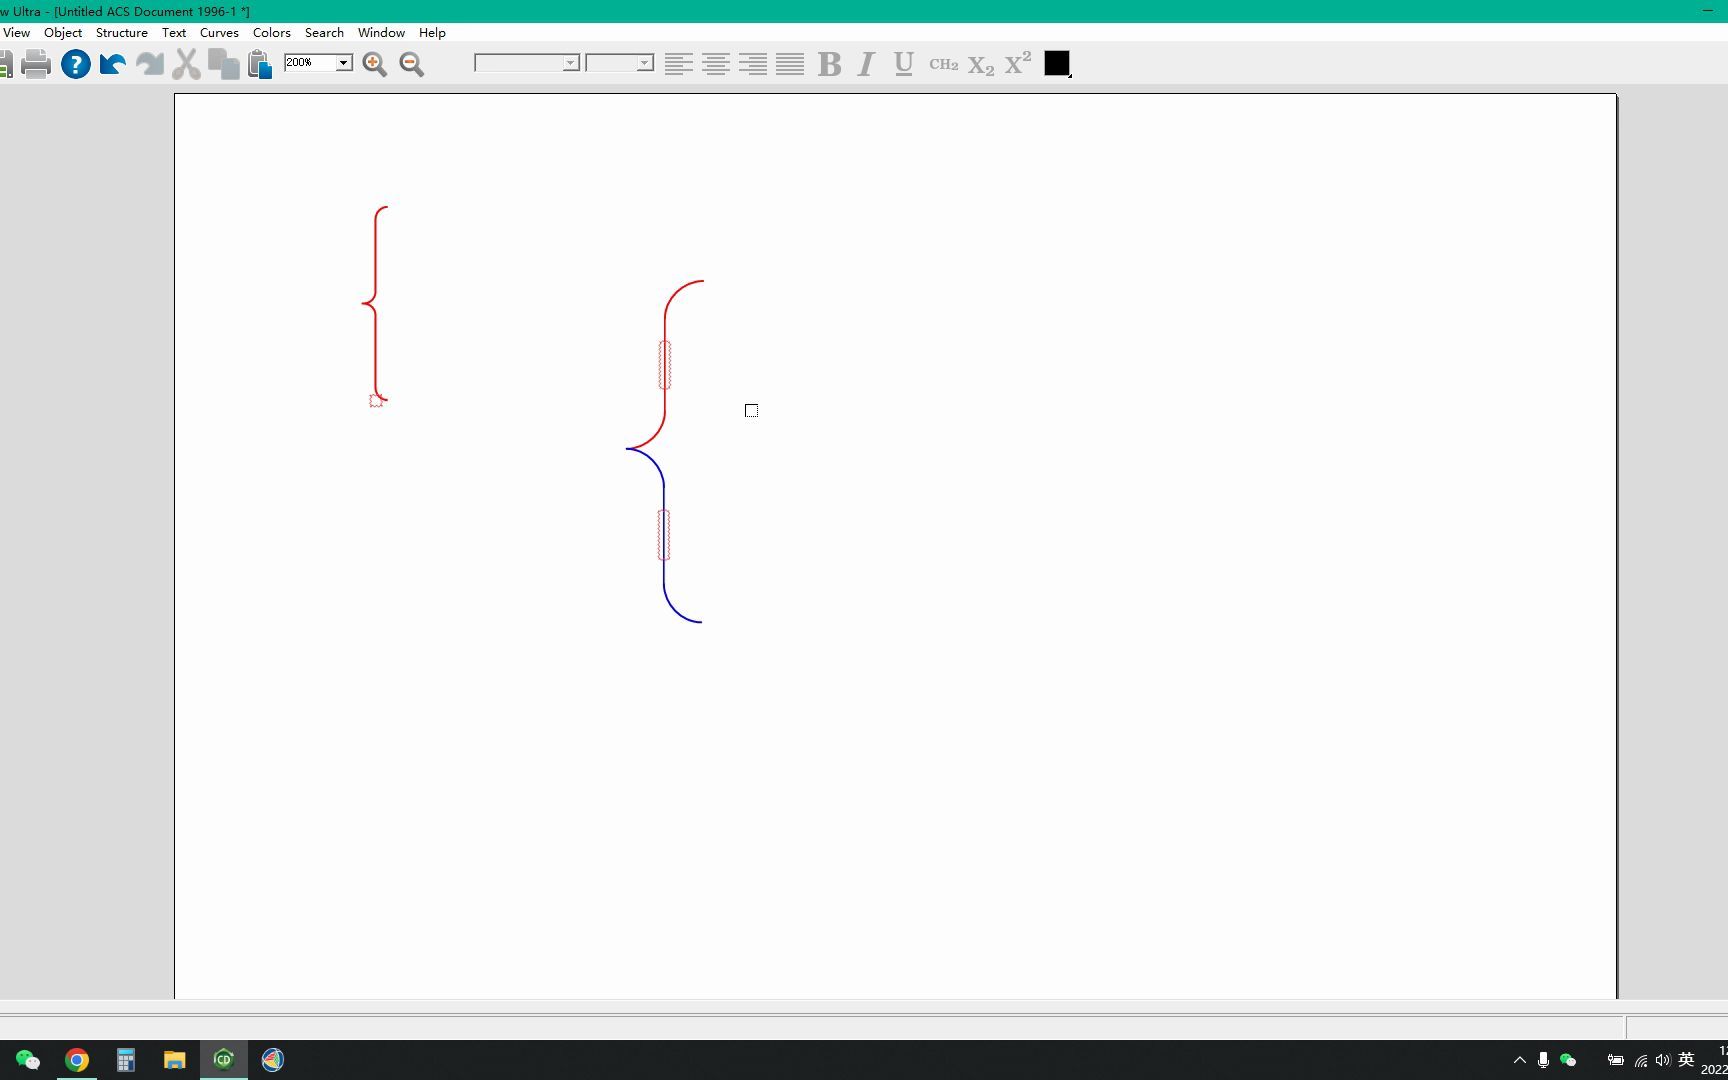Viewport: 1728px width, 1080px height.
Task: Open the Colors menu
Action: 271,32
